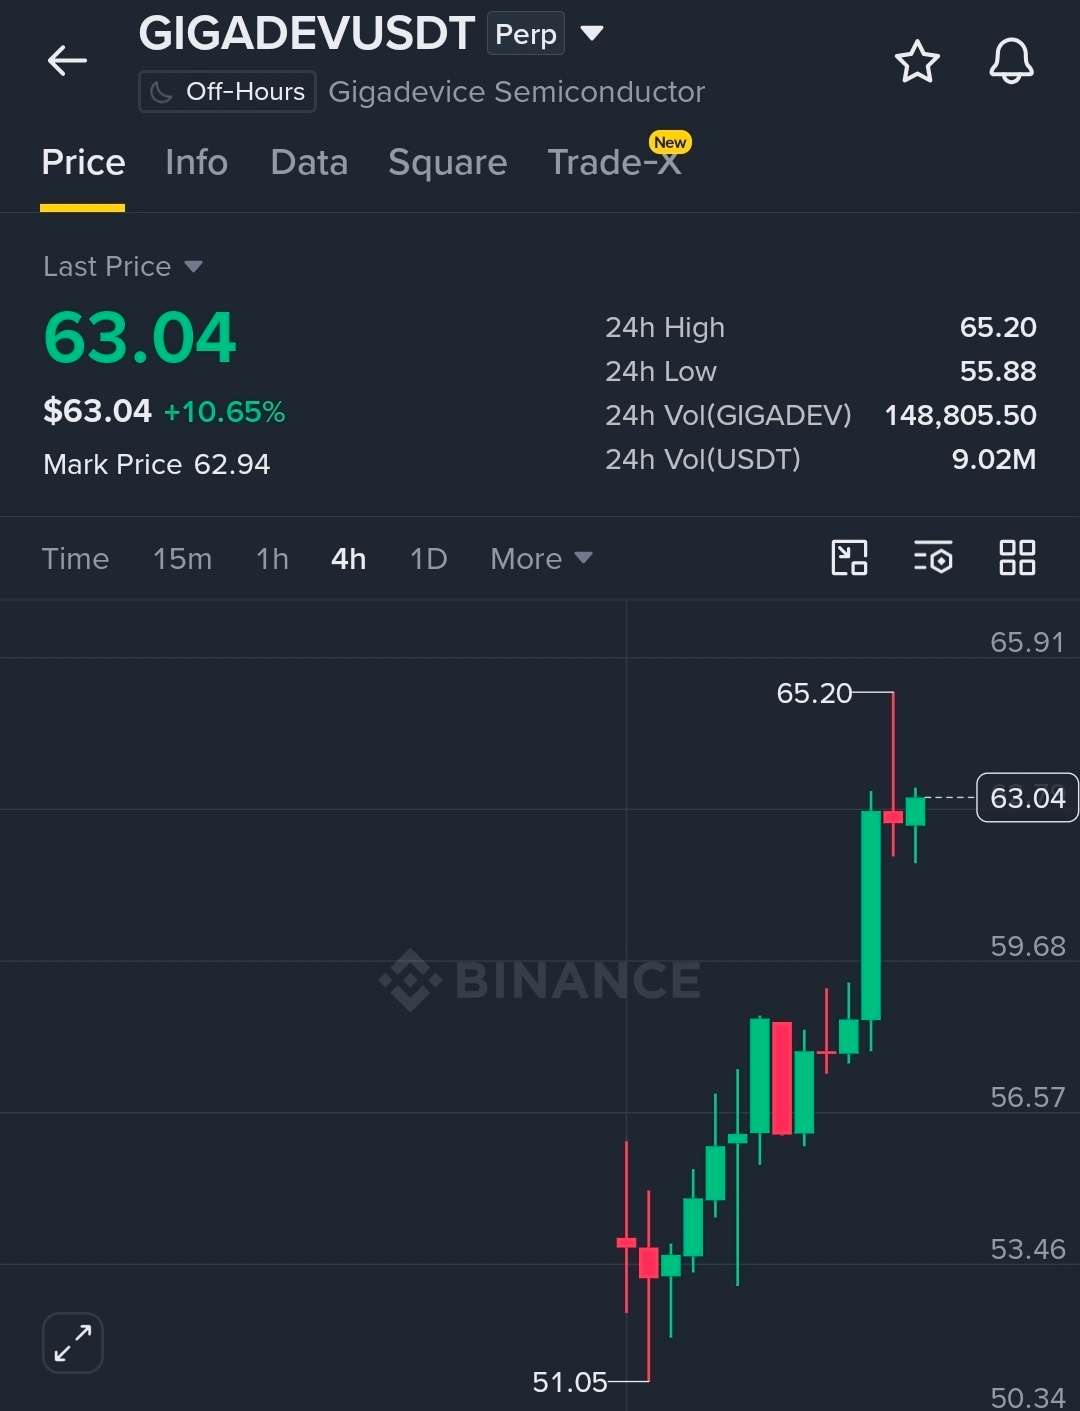Tap the GIGADEVUSDT pair title
The width and height of the screenshot is (1080, 1411).
(306, 34)
